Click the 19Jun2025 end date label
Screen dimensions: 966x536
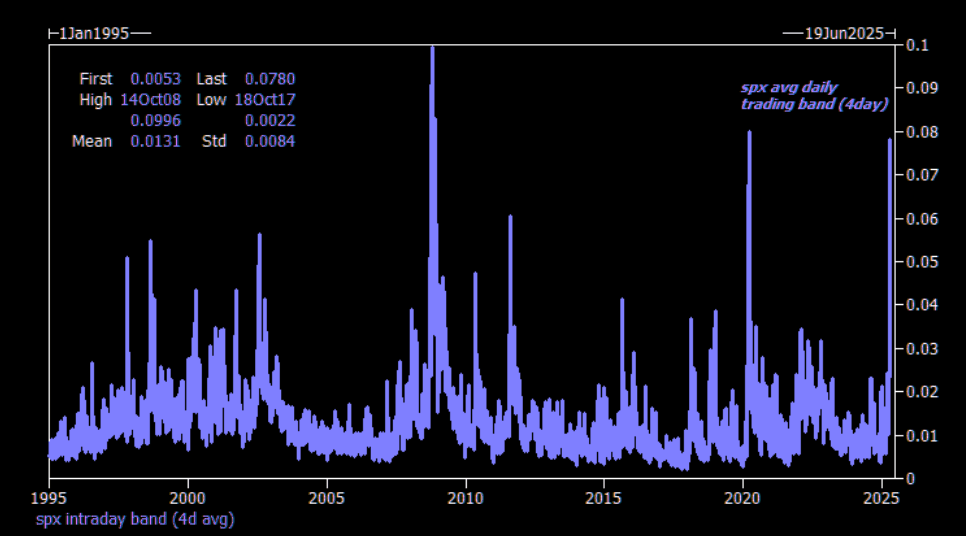(845, 33)
